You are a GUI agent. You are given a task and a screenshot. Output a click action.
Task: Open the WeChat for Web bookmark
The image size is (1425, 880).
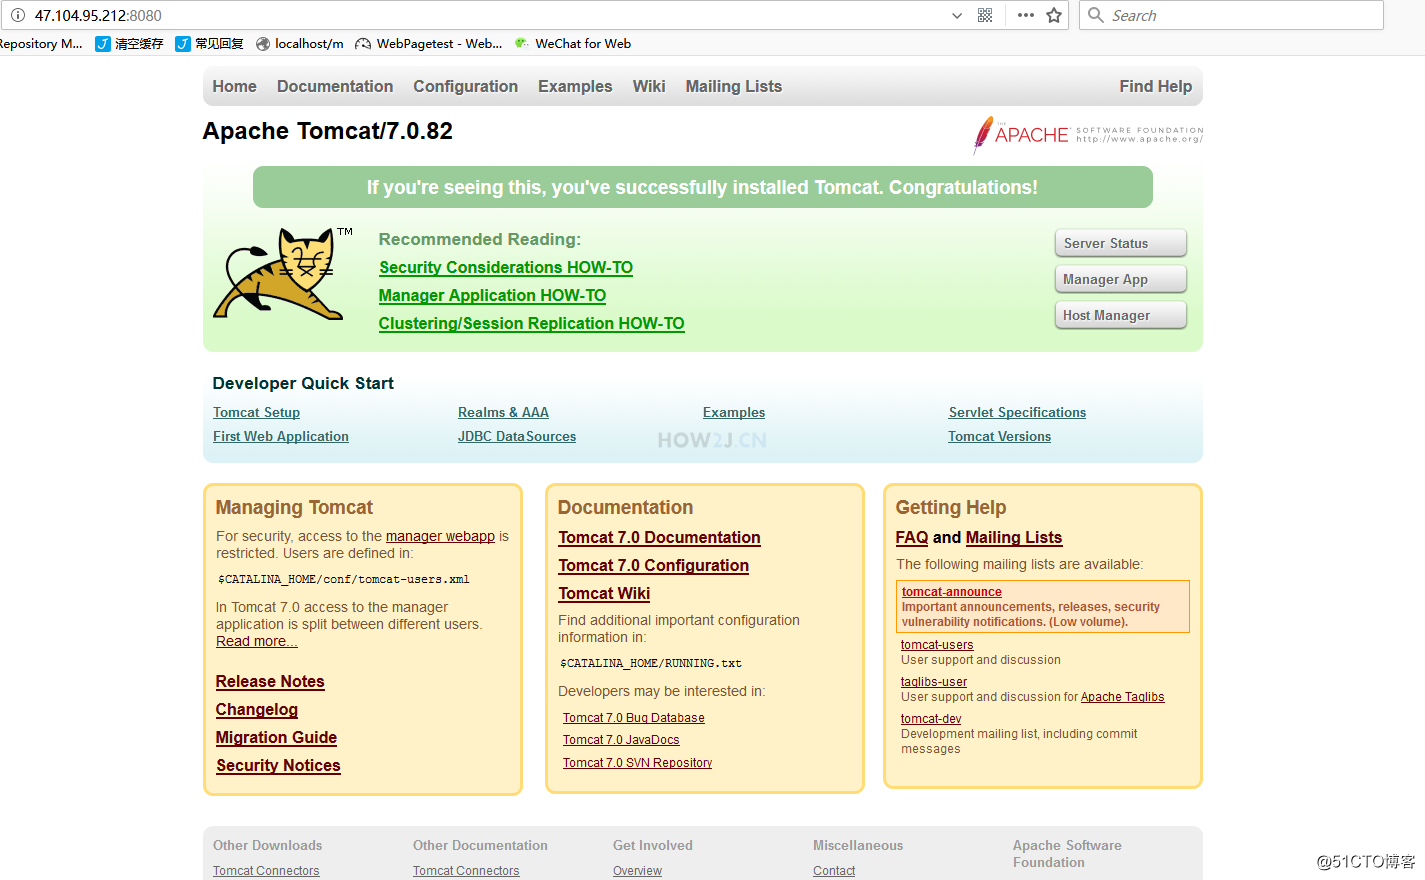coord(573,43)
